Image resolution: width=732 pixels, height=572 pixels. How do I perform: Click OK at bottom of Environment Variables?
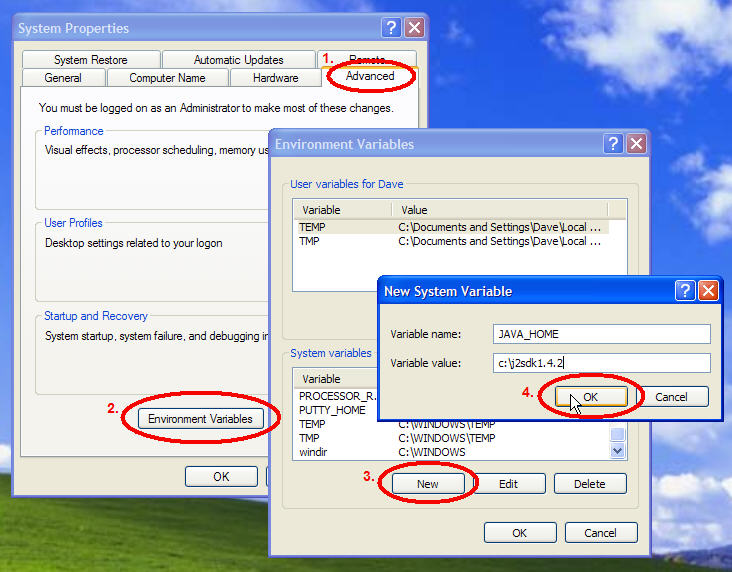coord(520,533)
